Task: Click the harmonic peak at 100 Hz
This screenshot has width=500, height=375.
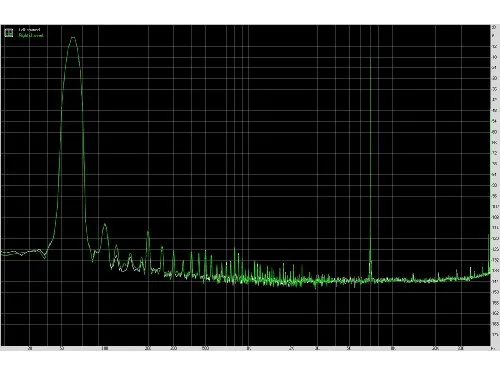Action: point(105,225)
